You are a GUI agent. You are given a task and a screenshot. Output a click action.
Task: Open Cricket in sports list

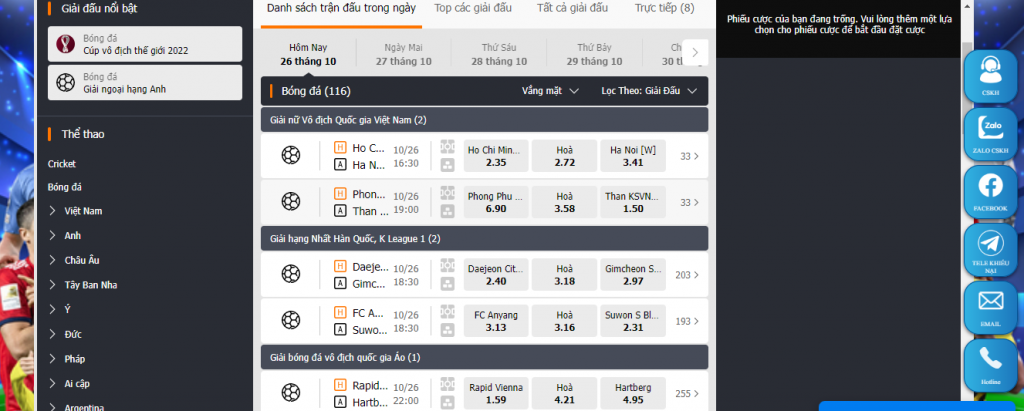click(61, 164)
